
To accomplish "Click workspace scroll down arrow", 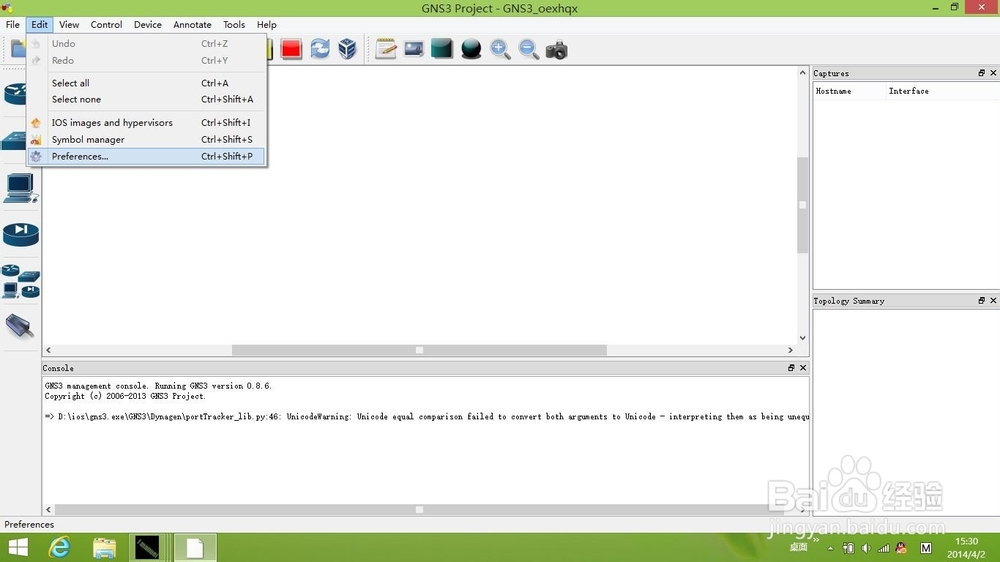I will pos(802,338).
